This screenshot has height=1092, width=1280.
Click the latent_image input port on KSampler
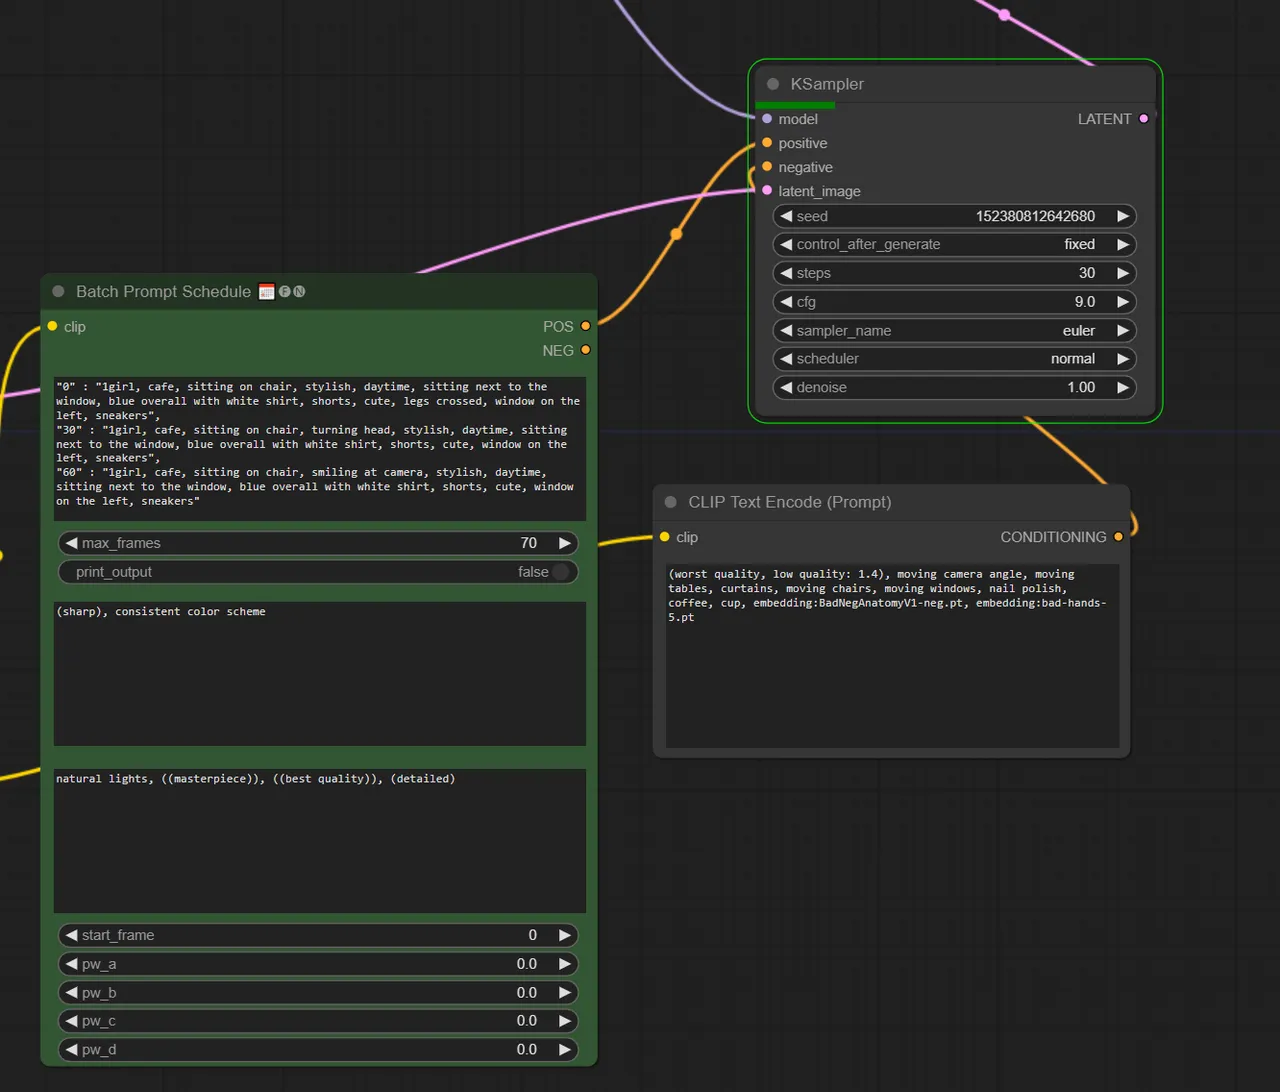[x=767, y=191]
